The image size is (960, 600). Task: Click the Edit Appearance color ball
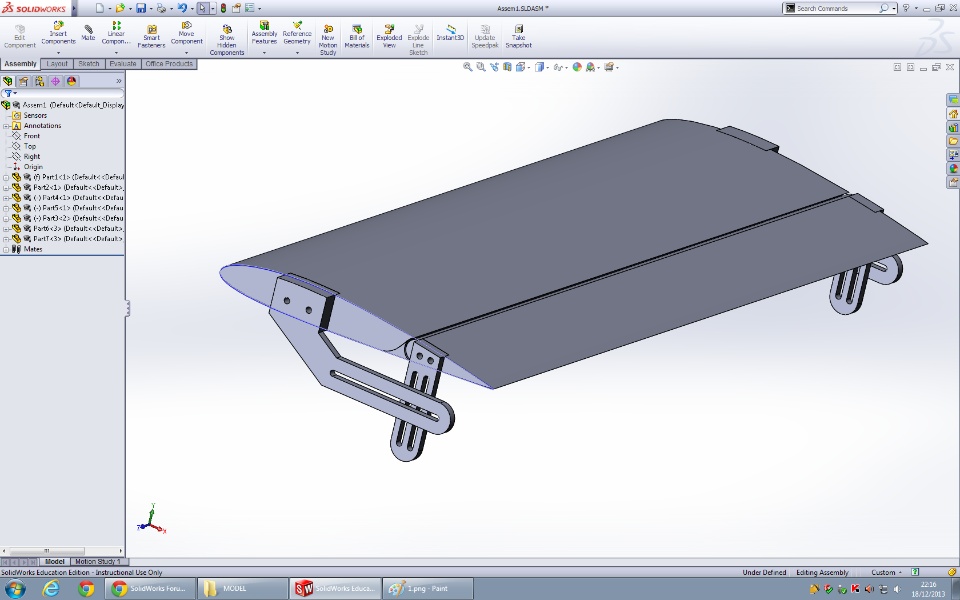577,67
